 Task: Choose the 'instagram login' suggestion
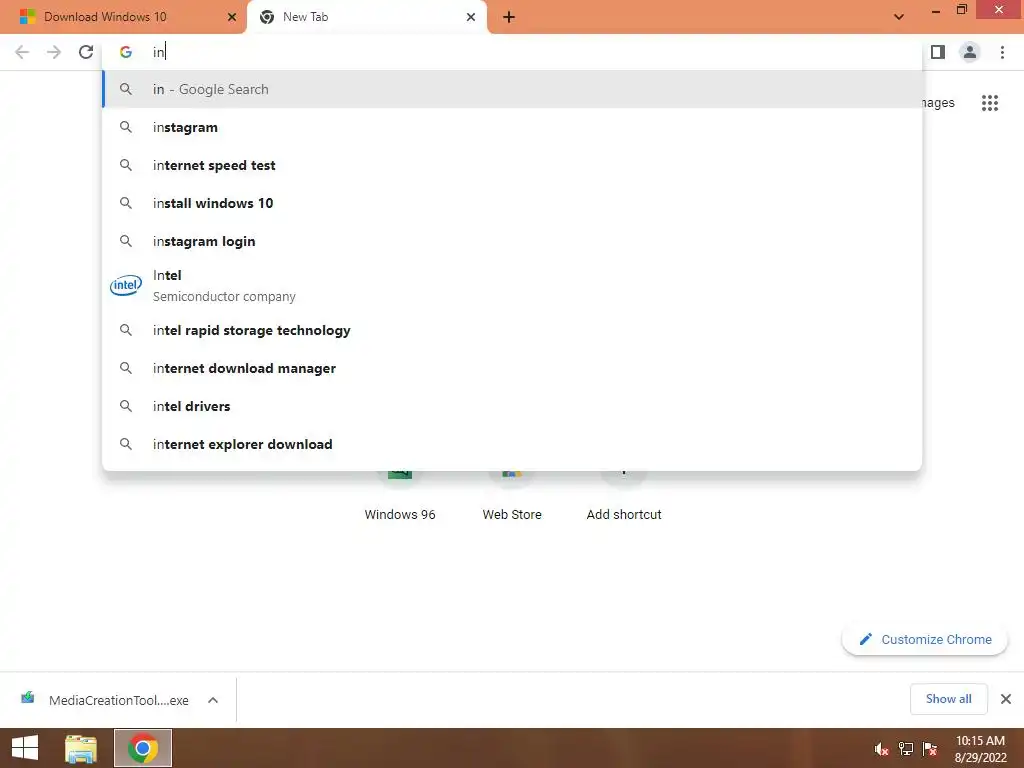coord(512,241)
